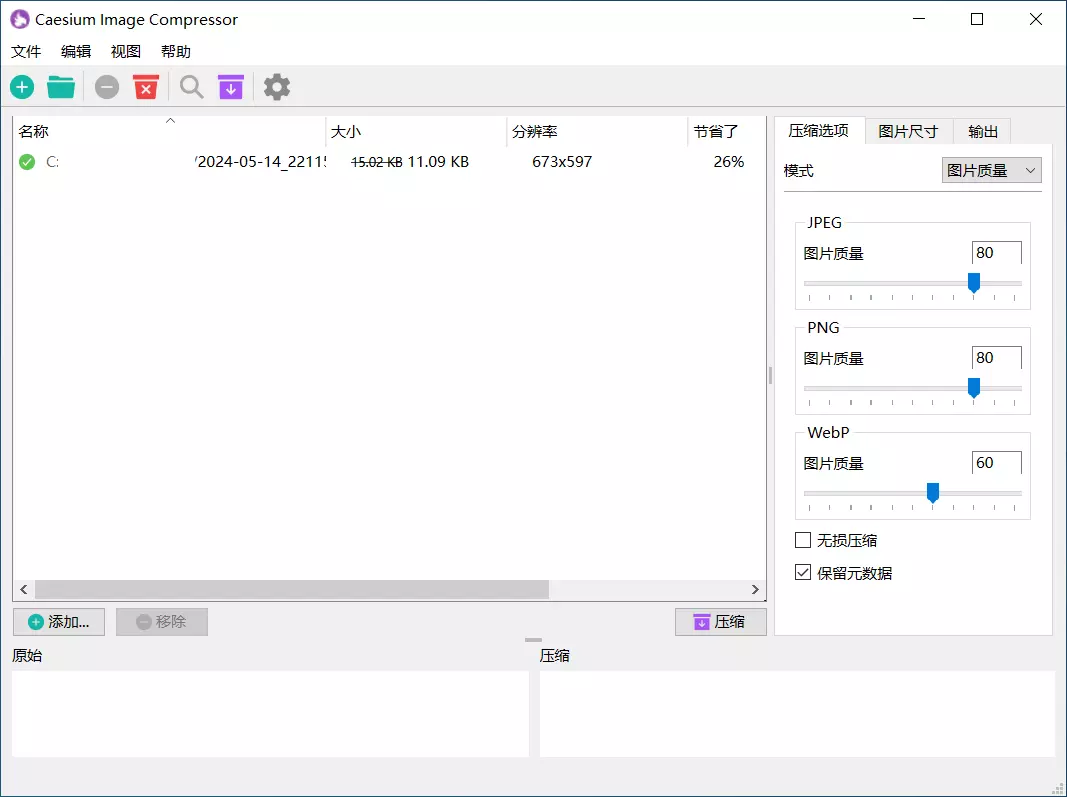
Task: Open the 文件 menu
Action: (x=26, y=51)
